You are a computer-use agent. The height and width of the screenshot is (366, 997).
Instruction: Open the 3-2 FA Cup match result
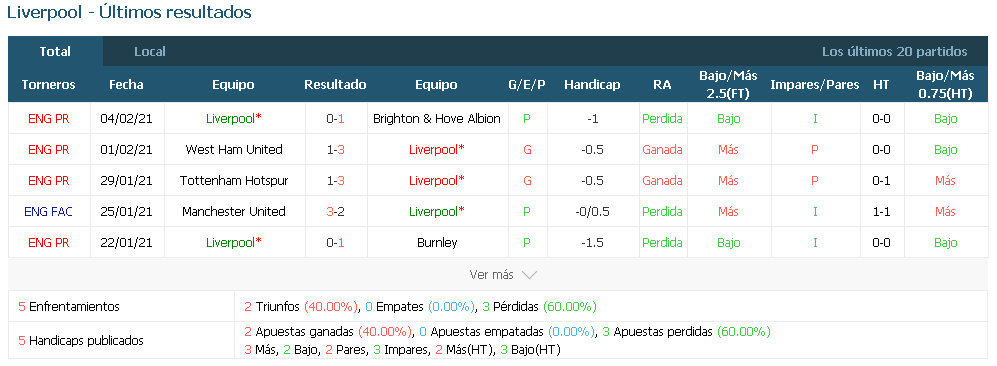coord(336,212)
